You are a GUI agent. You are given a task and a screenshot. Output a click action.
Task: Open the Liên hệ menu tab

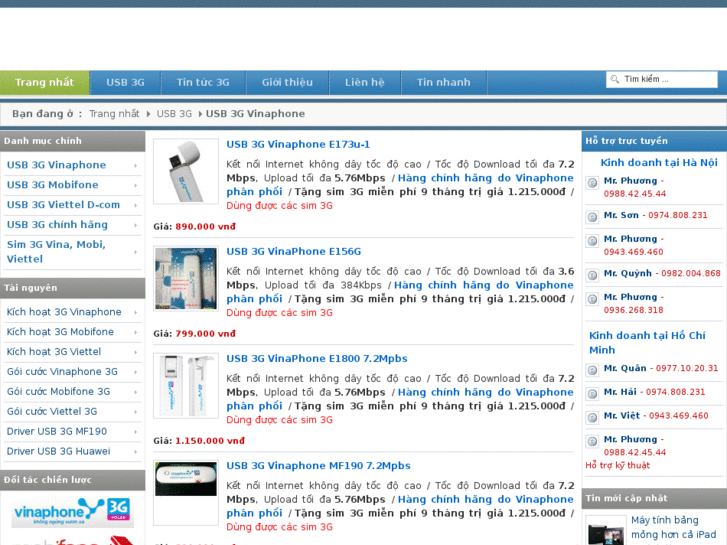coord(364,83)
